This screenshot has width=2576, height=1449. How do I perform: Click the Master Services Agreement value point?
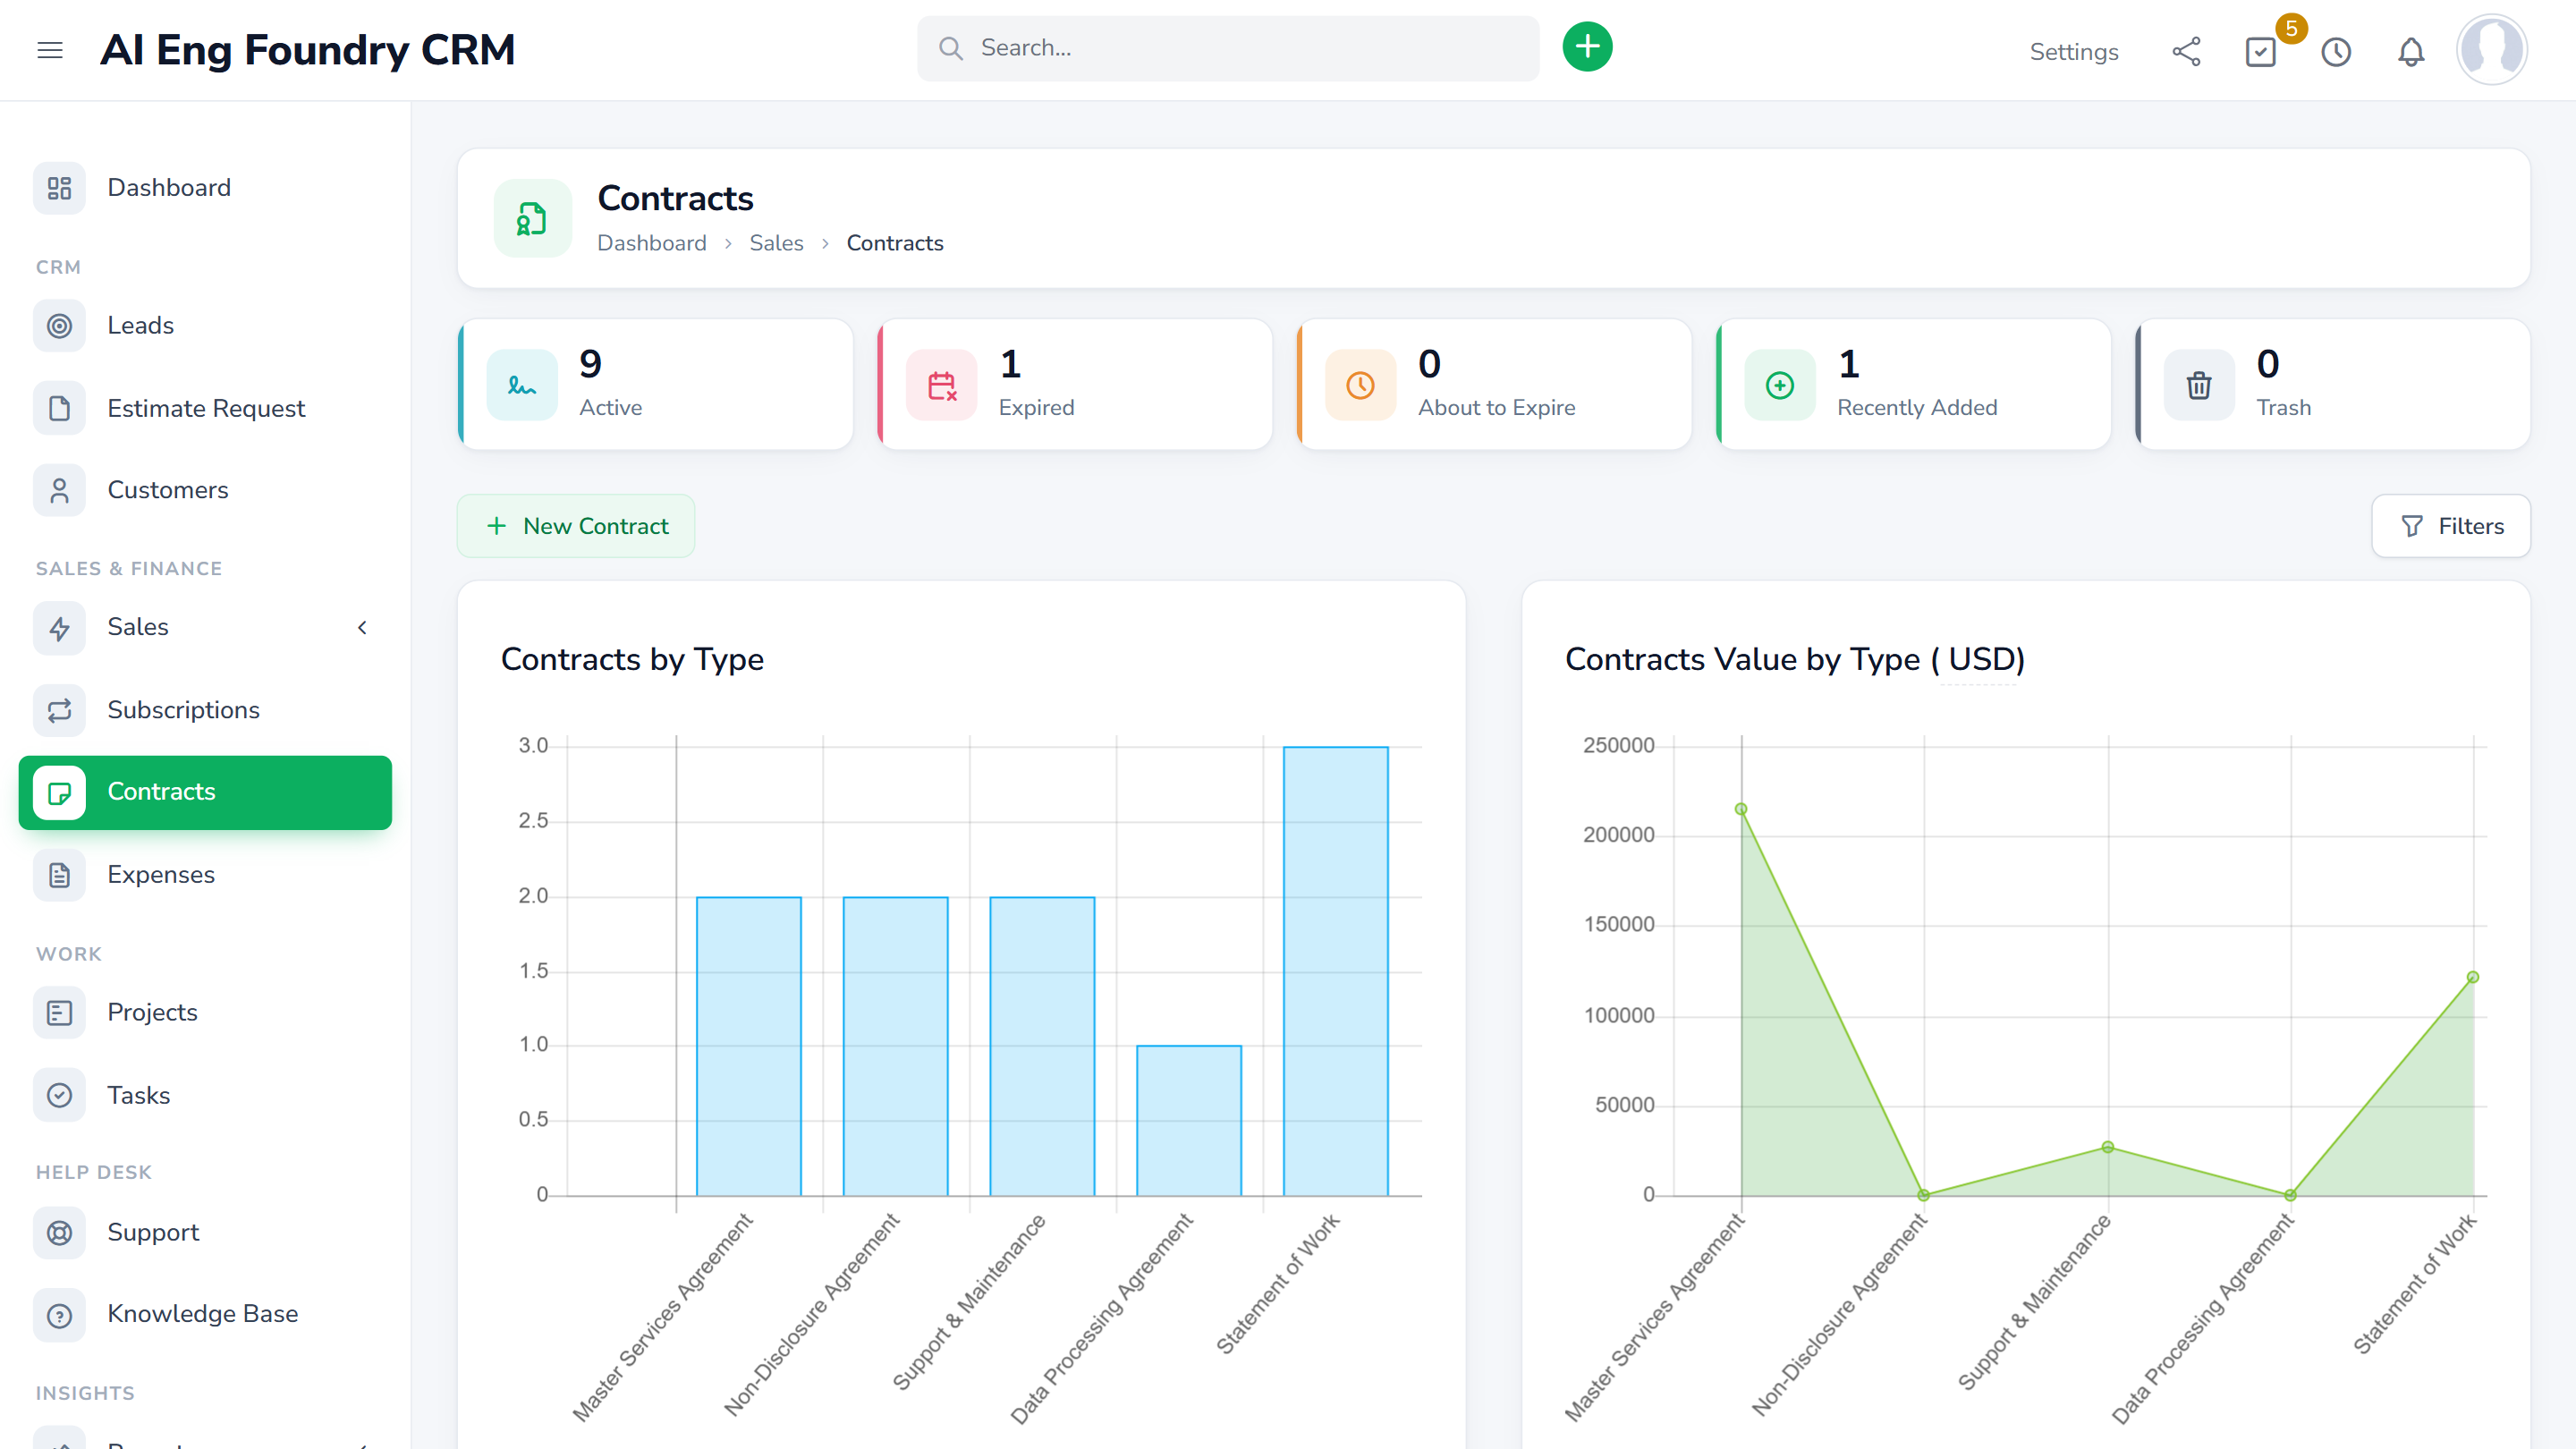(x=1741, y=809)
